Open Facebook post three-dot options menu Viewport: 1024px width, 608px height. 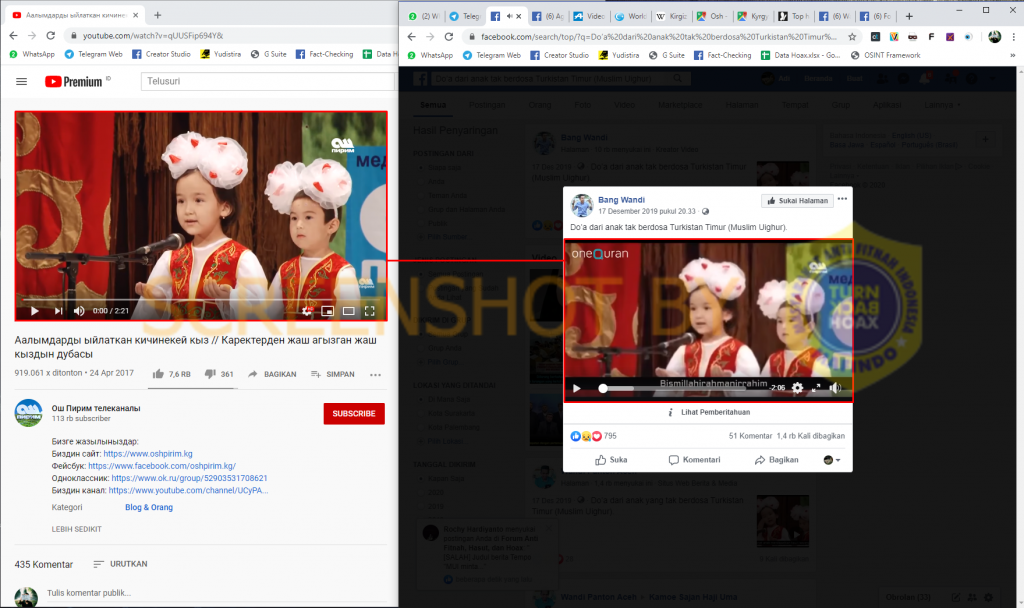[x=842, y=199]
